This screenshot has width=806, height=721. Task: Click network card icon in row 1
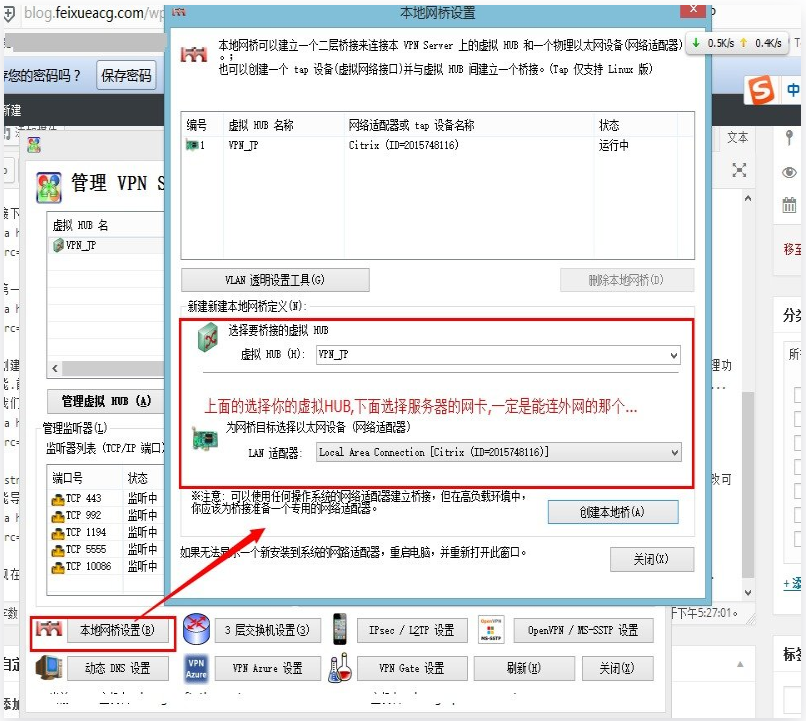[x=192, y=145]
